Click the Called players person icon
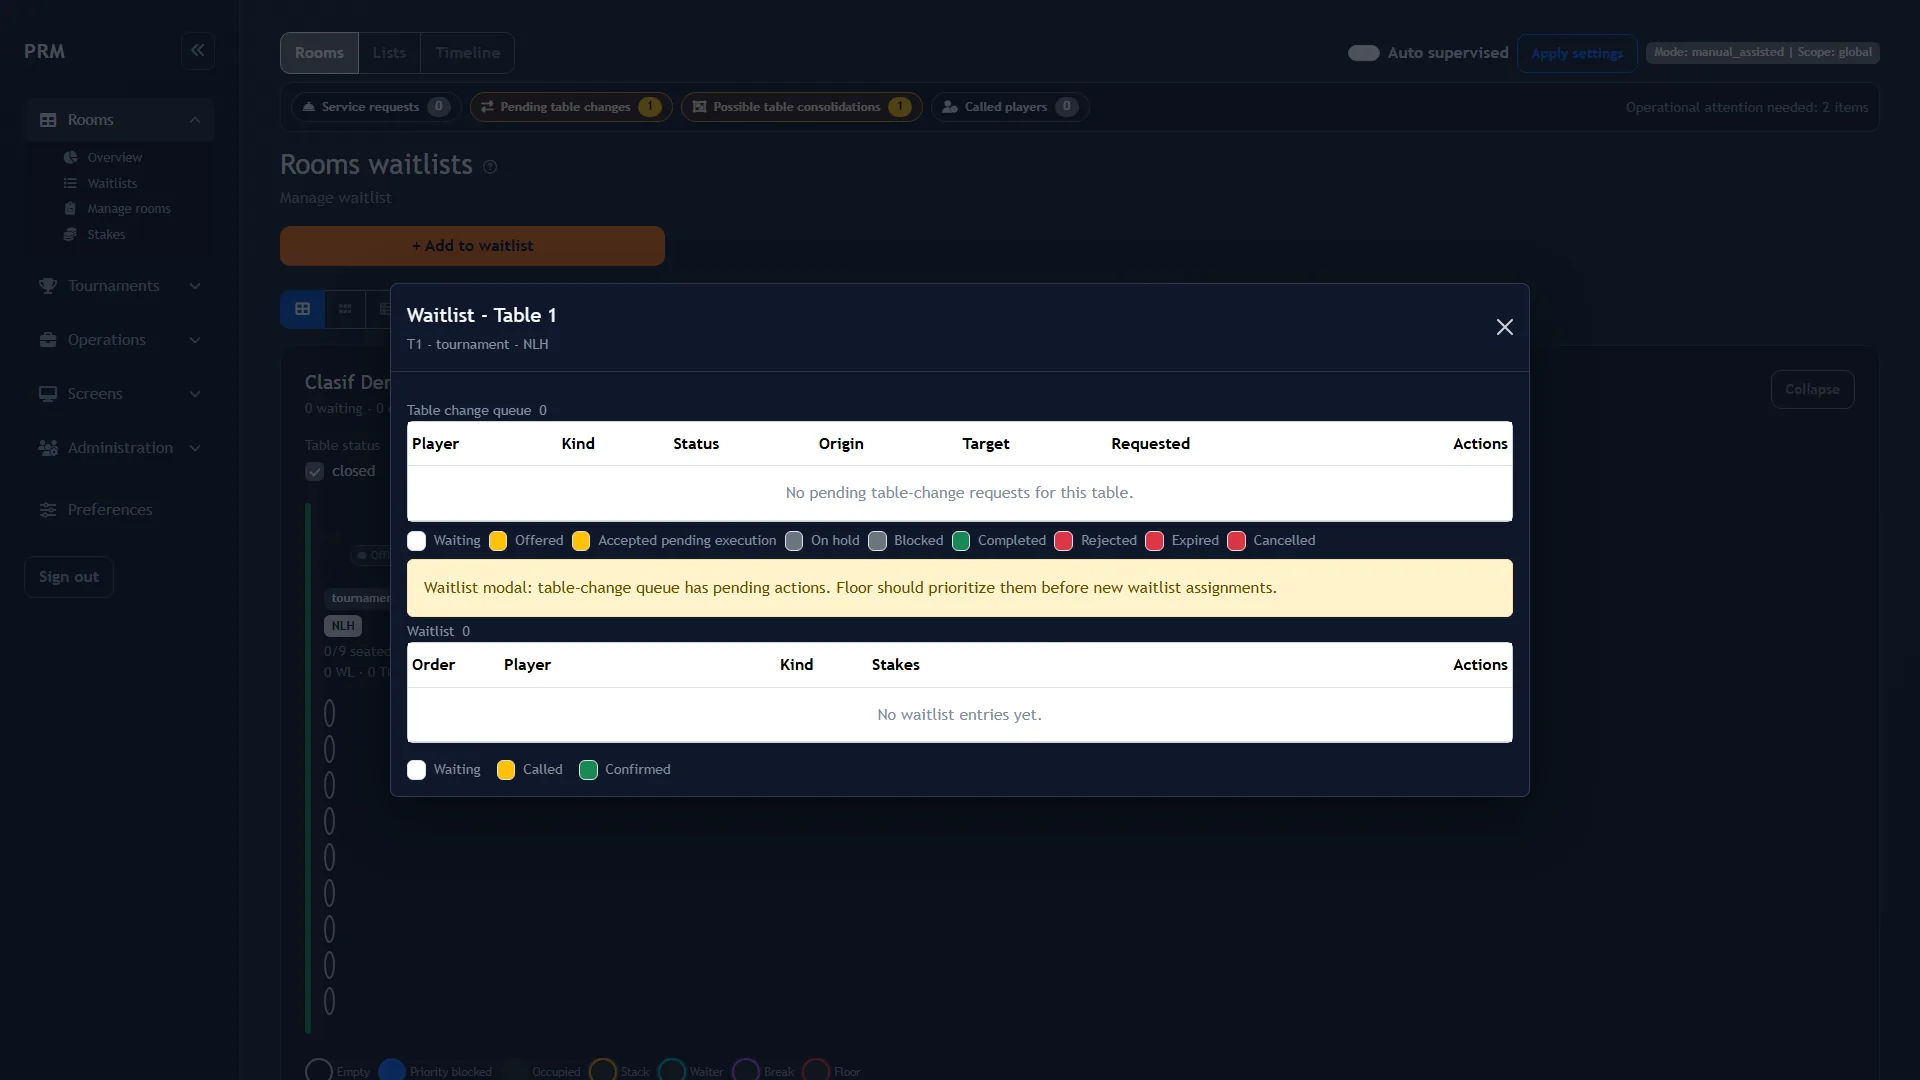1920x1080 pixels. [x=950, y=107]
